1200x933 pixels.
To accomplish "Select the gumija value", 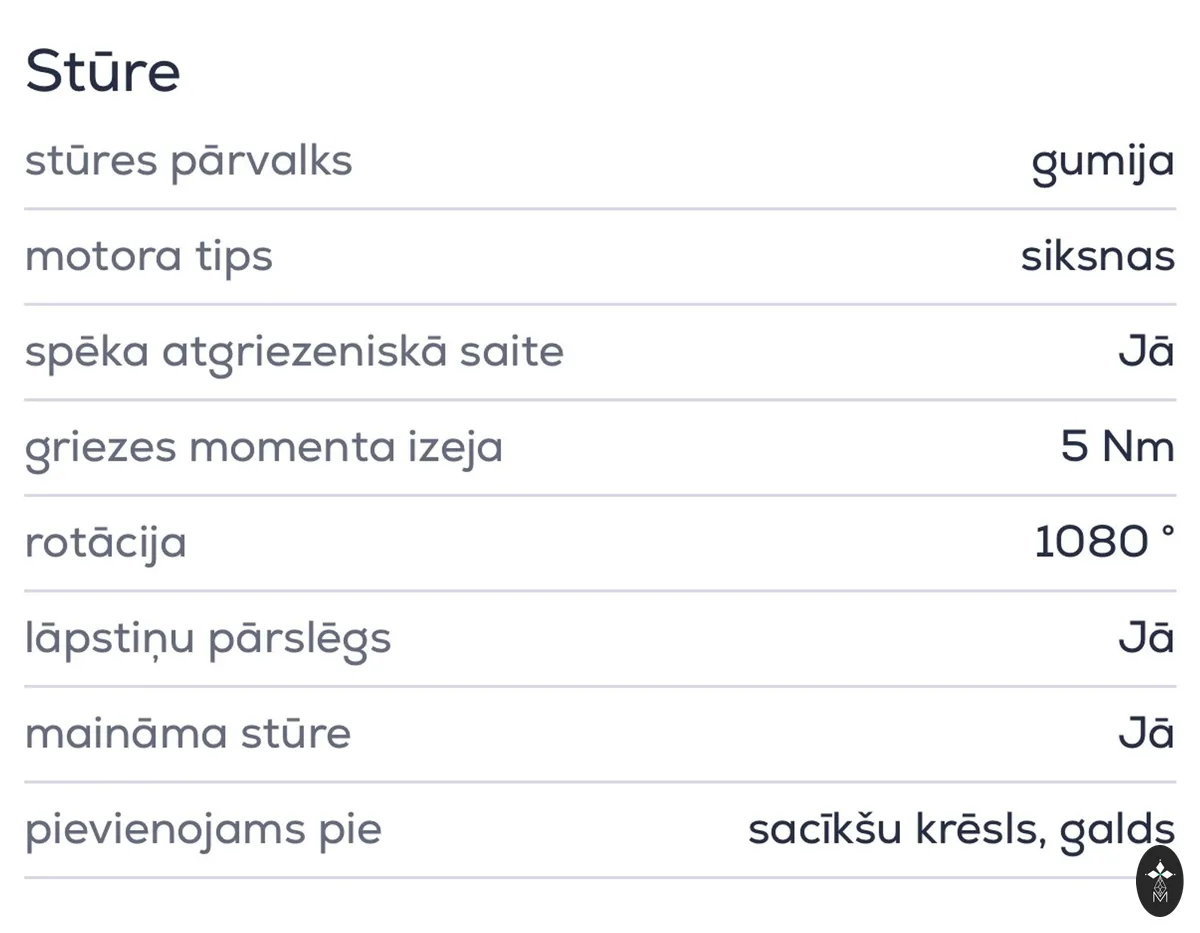I will 1103,163.
